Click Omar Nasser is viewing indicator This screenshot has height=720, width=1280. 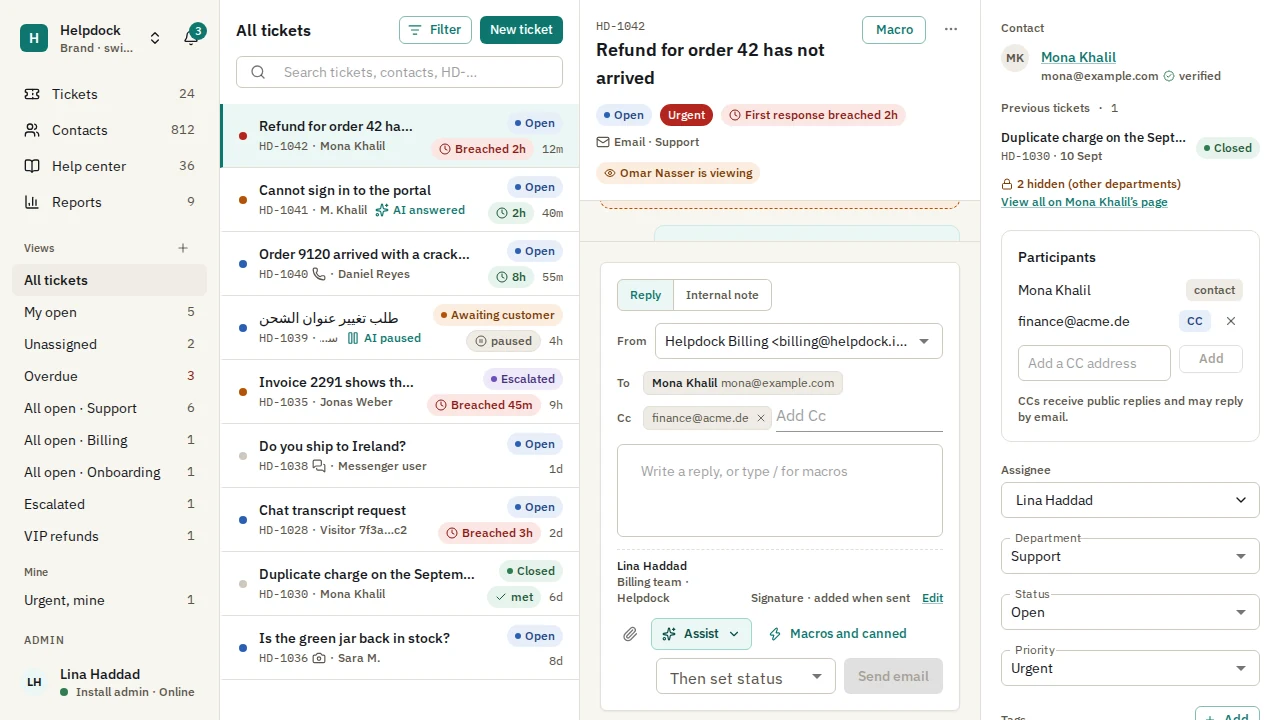point(678,173)
